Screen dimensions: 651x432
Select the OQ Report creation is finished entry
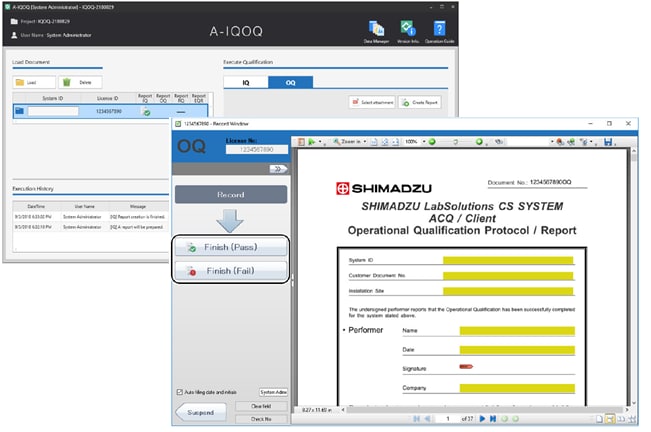coord(91,217)
